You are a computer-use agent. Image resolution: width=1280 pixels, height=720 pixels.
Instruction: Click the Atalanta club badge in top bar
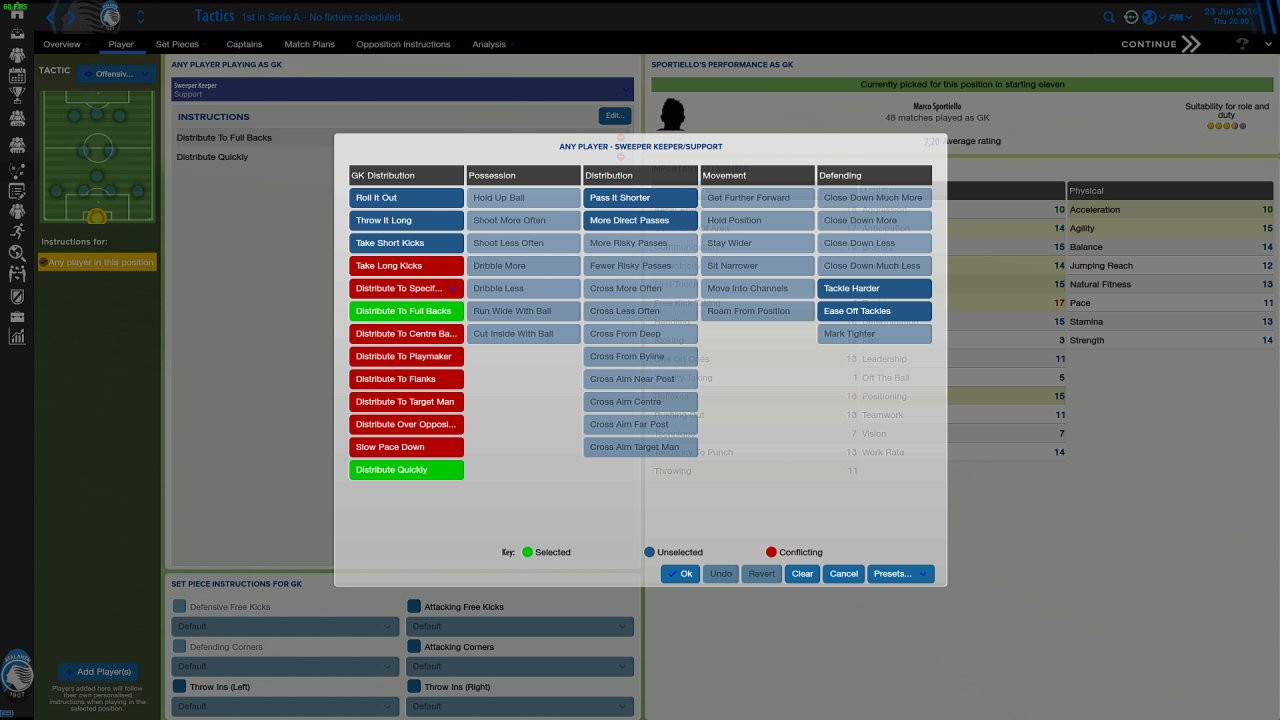[110, 16]
